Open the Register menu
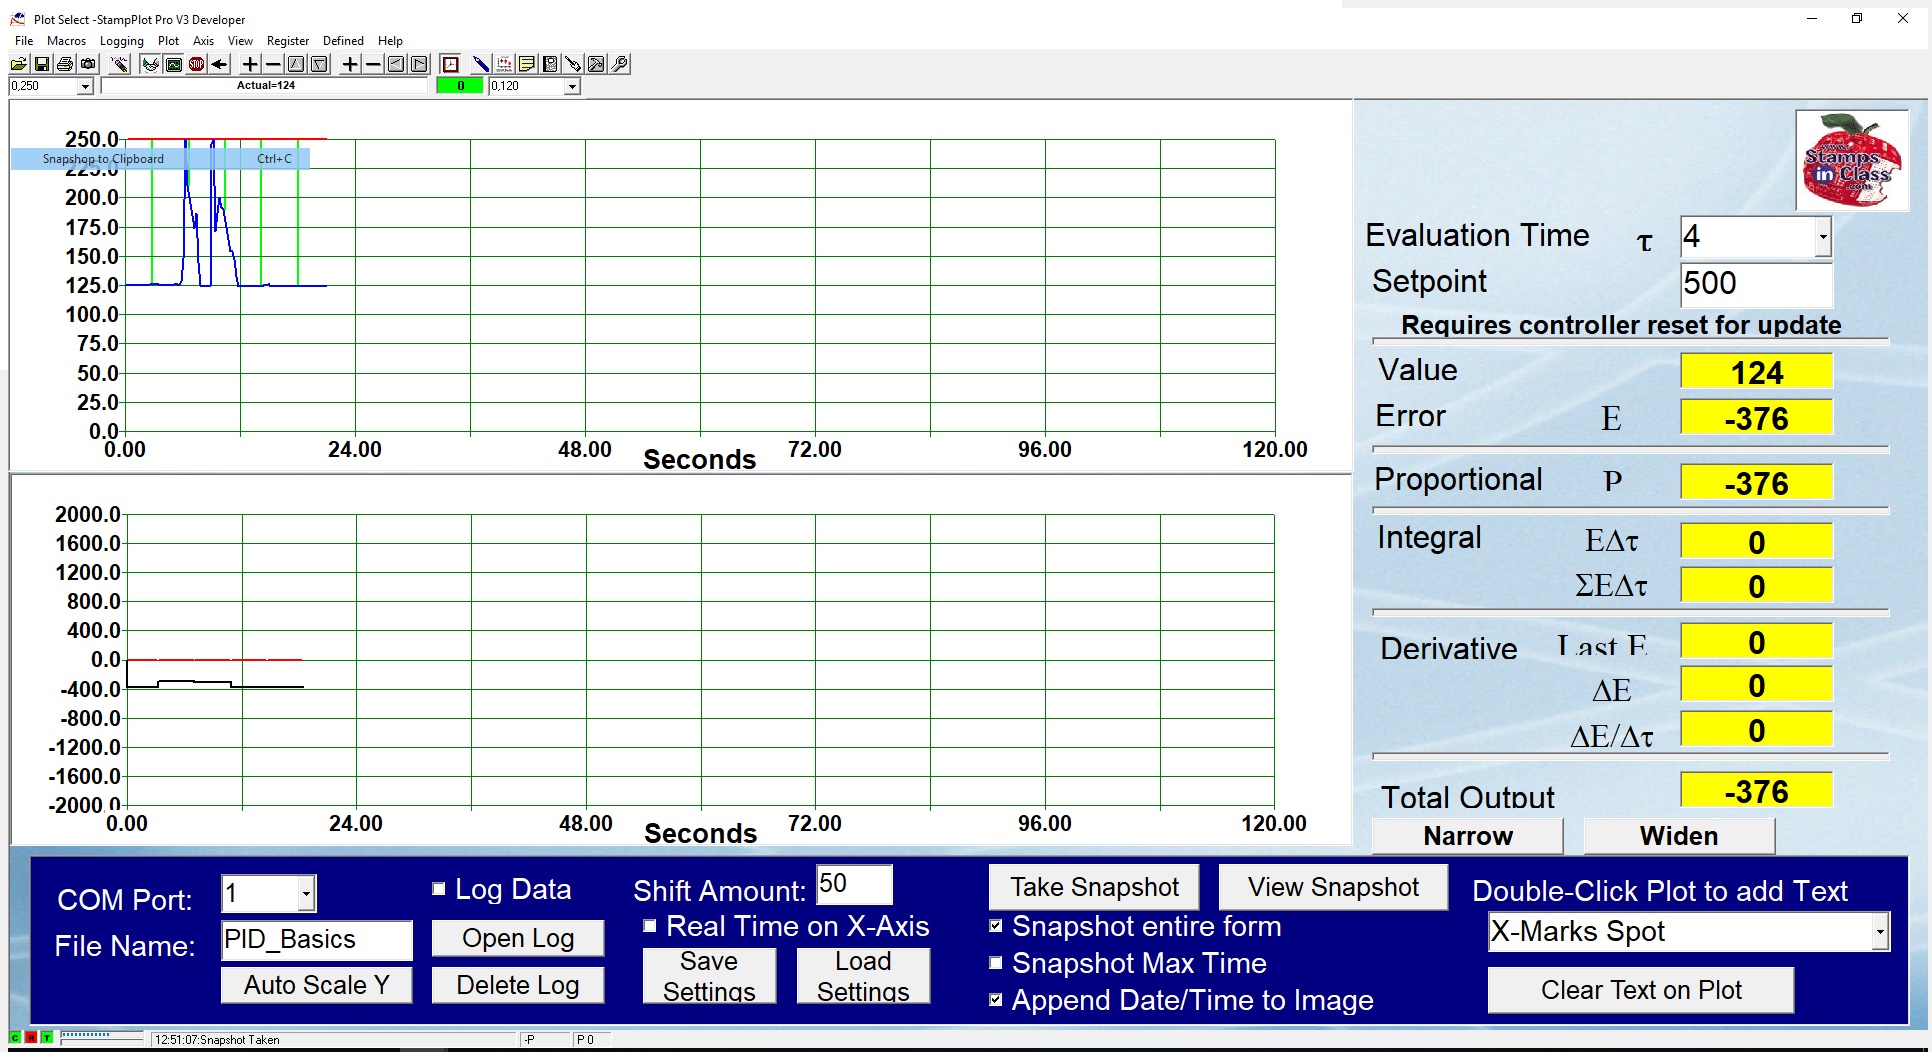 (x=288, y=41)
